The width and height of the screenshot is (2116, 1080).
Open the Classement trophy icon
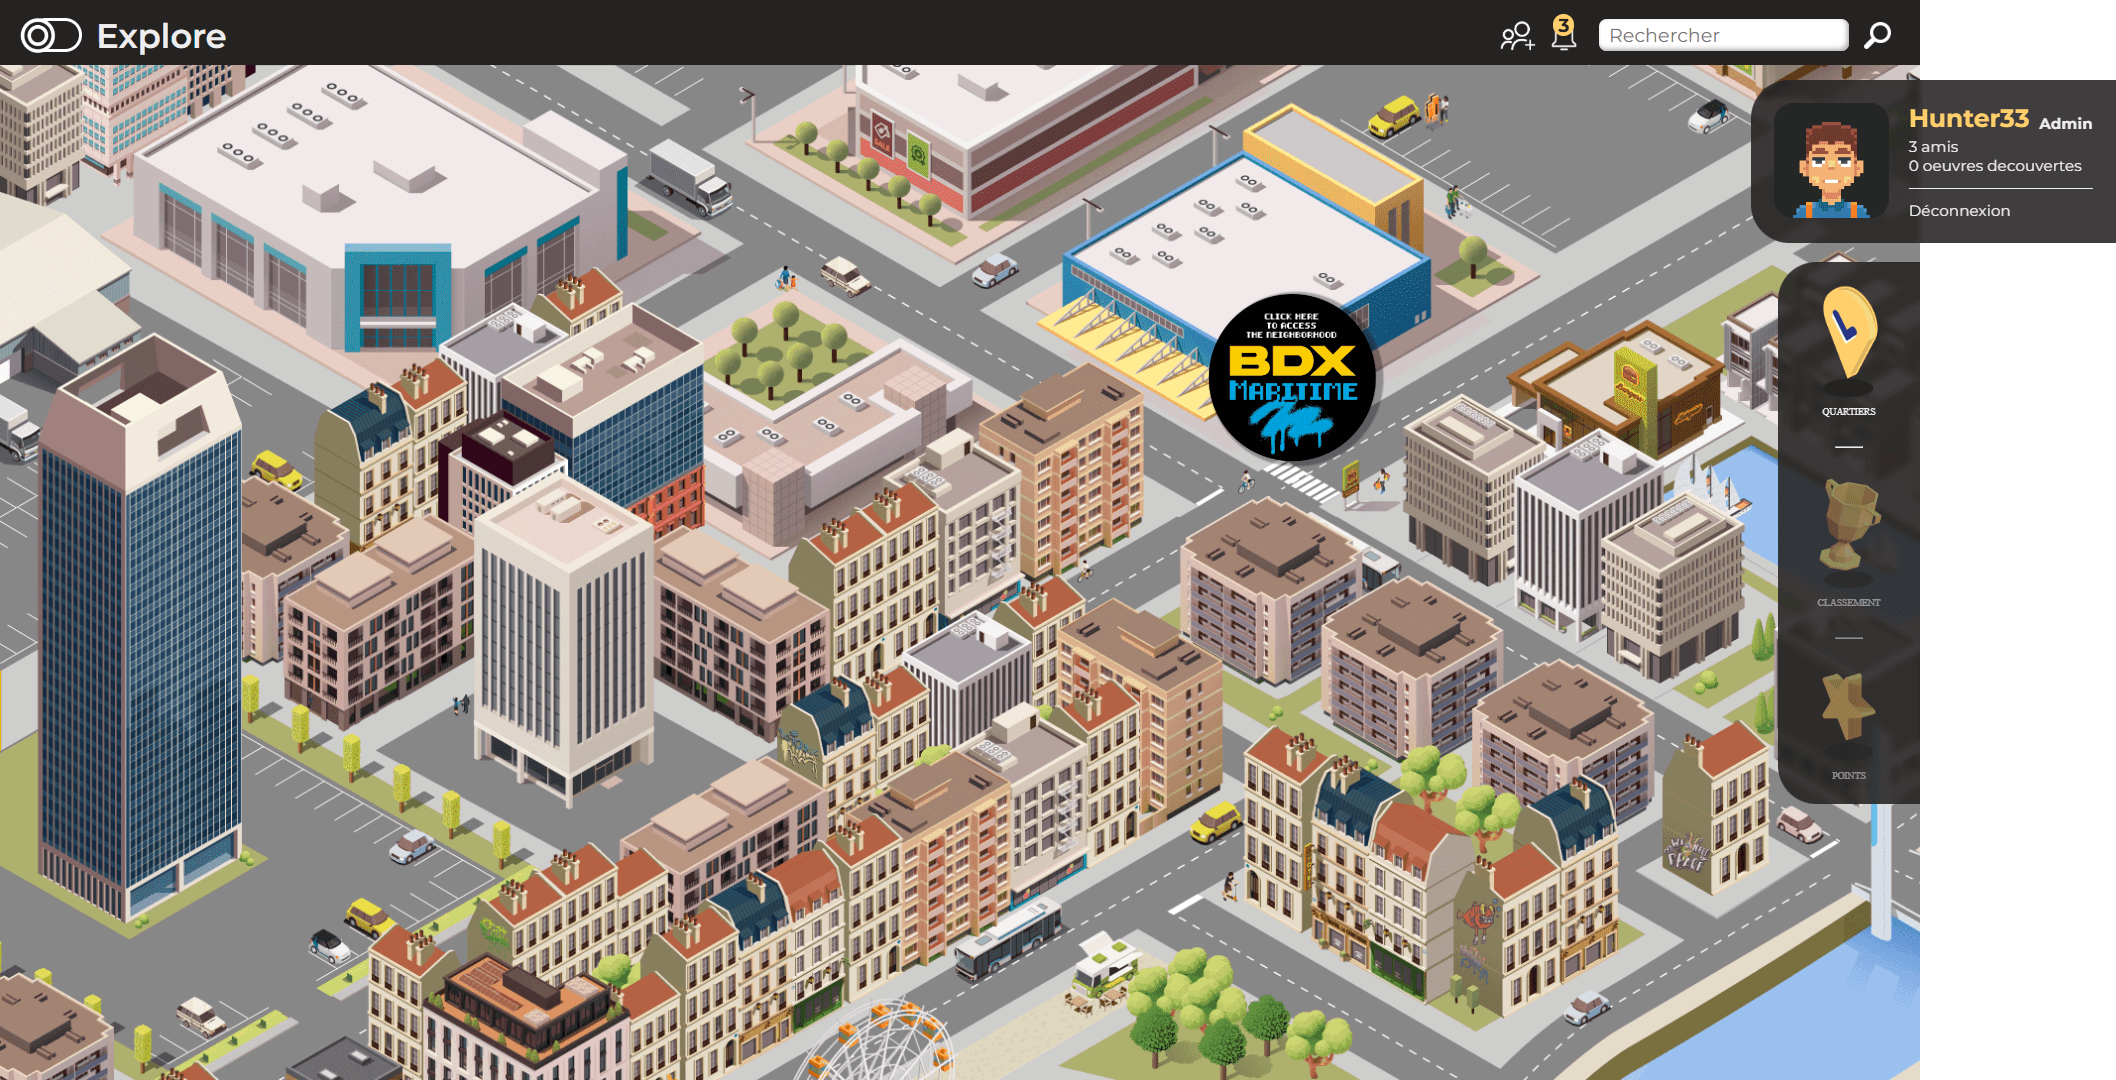pos(1848,528)
